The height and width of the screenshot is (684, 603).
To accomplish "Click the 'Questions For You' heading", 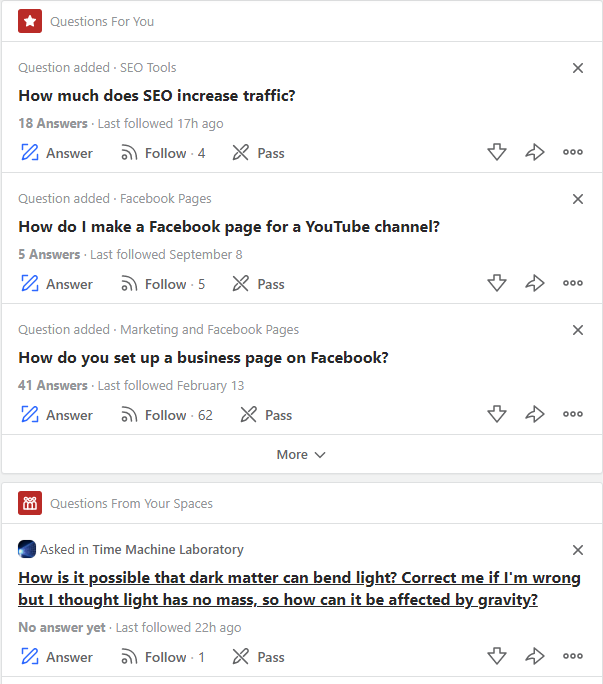I will click(x=102, y=21).
